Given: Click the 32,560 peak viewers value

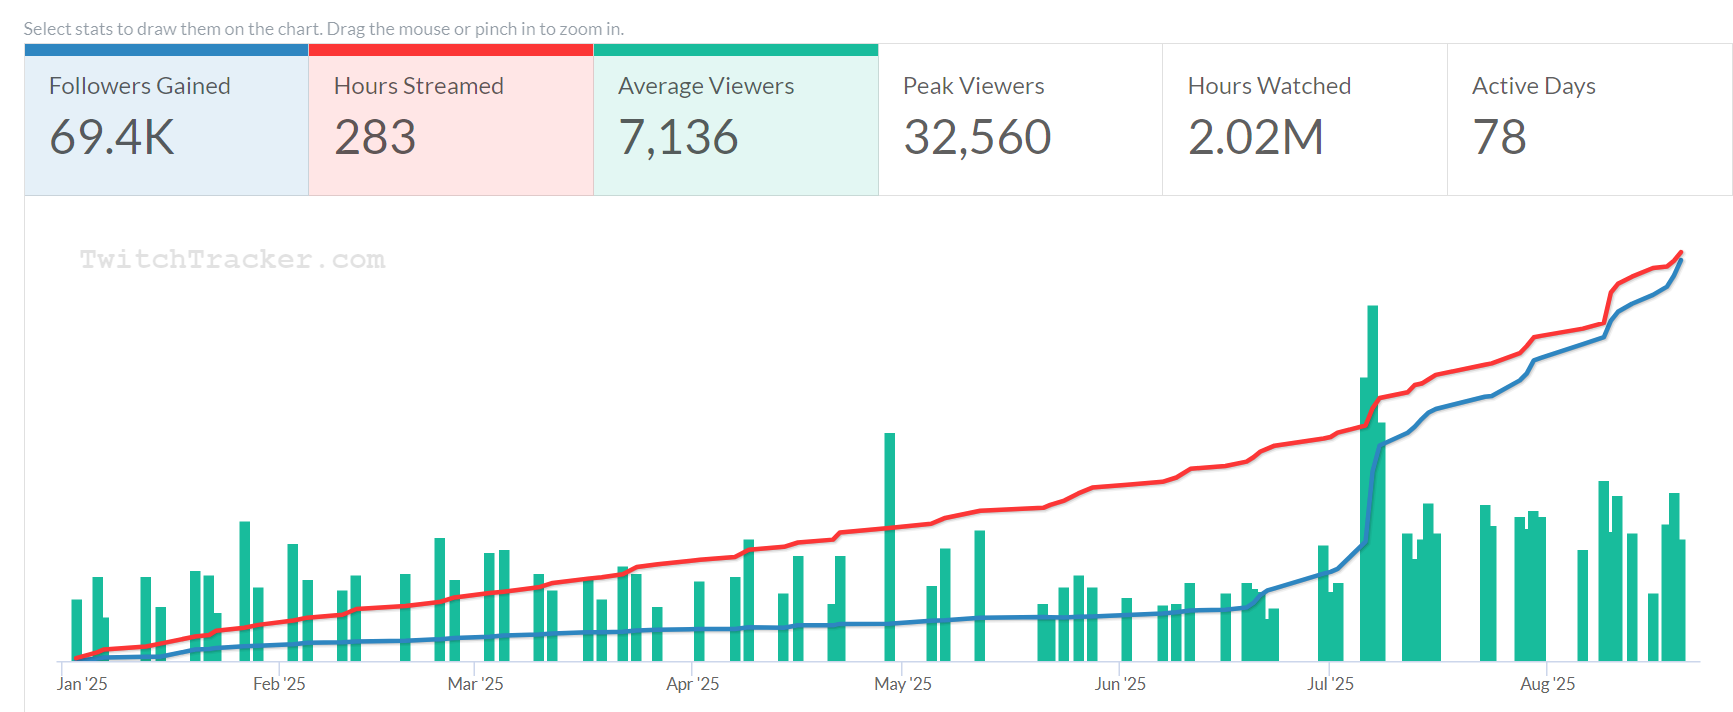Looking at the screenshot, I should tap(977, 137).
